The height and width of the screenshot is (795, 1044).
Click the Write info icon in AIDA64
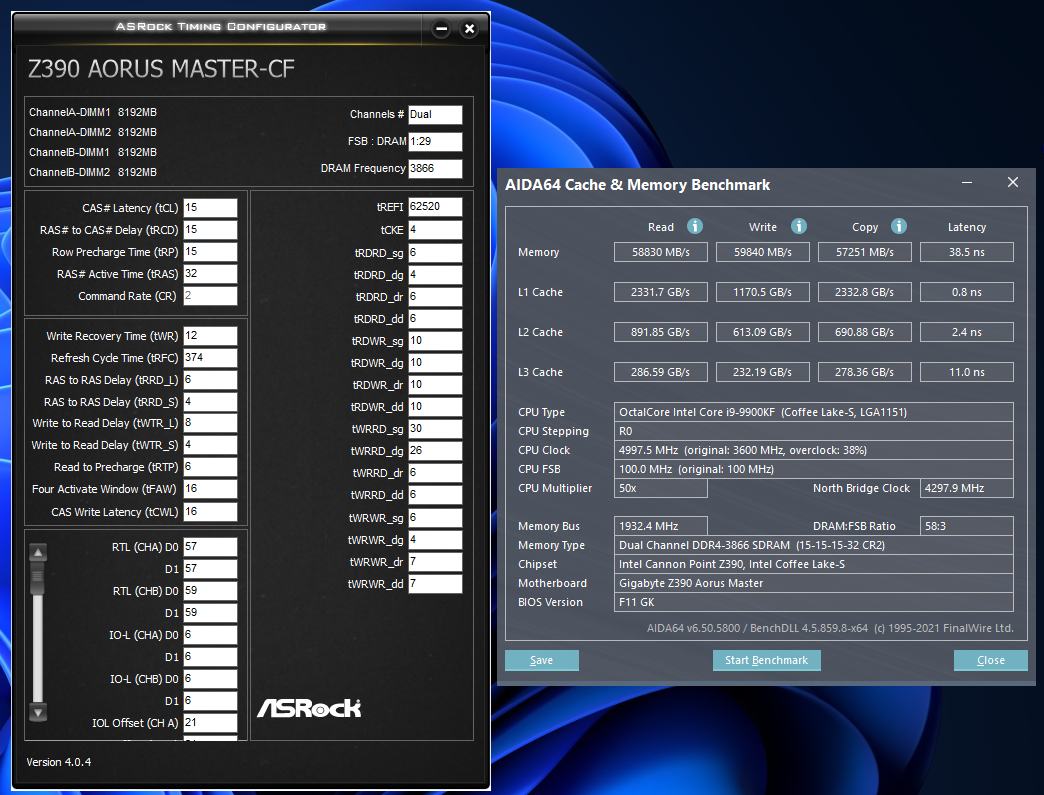(x=798, y=226)
